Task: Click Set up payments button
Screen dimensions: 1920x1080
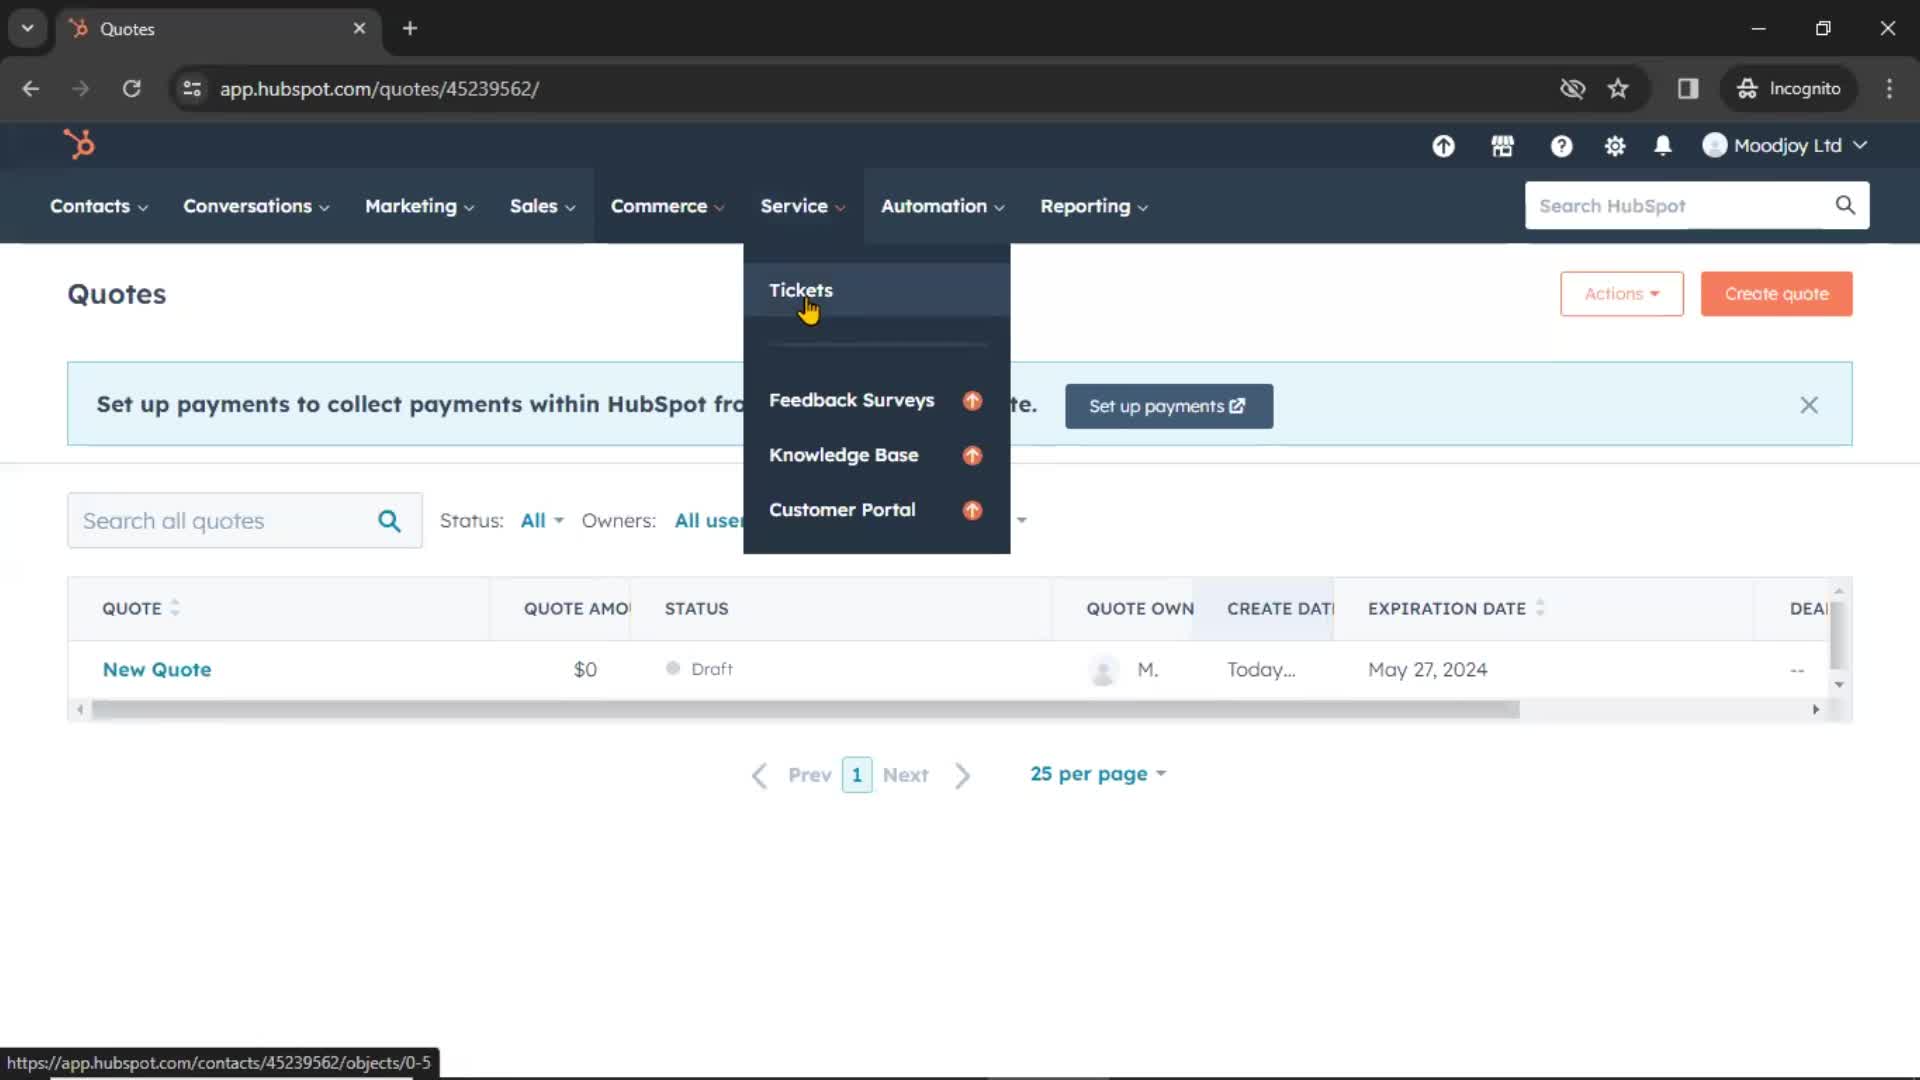Action: (1168, 406)
